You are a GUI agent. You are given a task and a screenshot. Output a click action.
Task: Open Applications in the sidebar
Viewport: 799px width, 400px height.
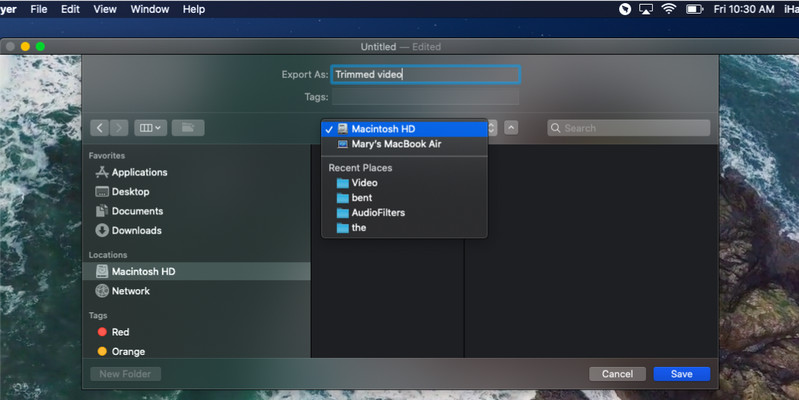click(x=196, y=172)
